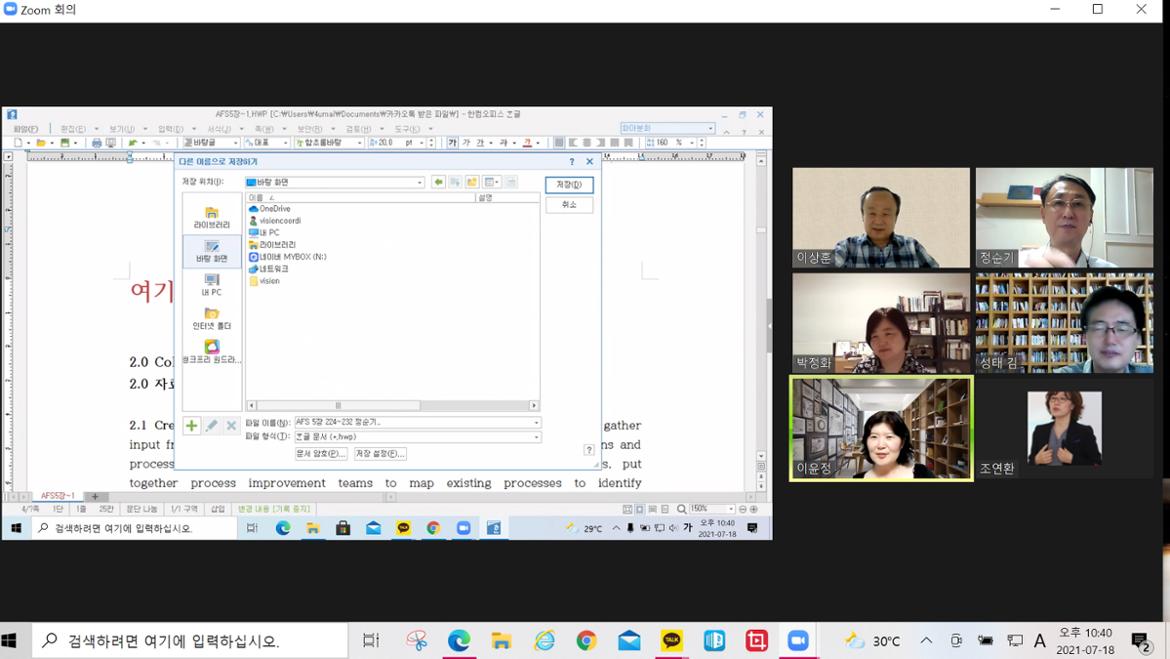
Task: Open the 파일(F) menu in Hancom Office
Action: click(x=25, y=129)
